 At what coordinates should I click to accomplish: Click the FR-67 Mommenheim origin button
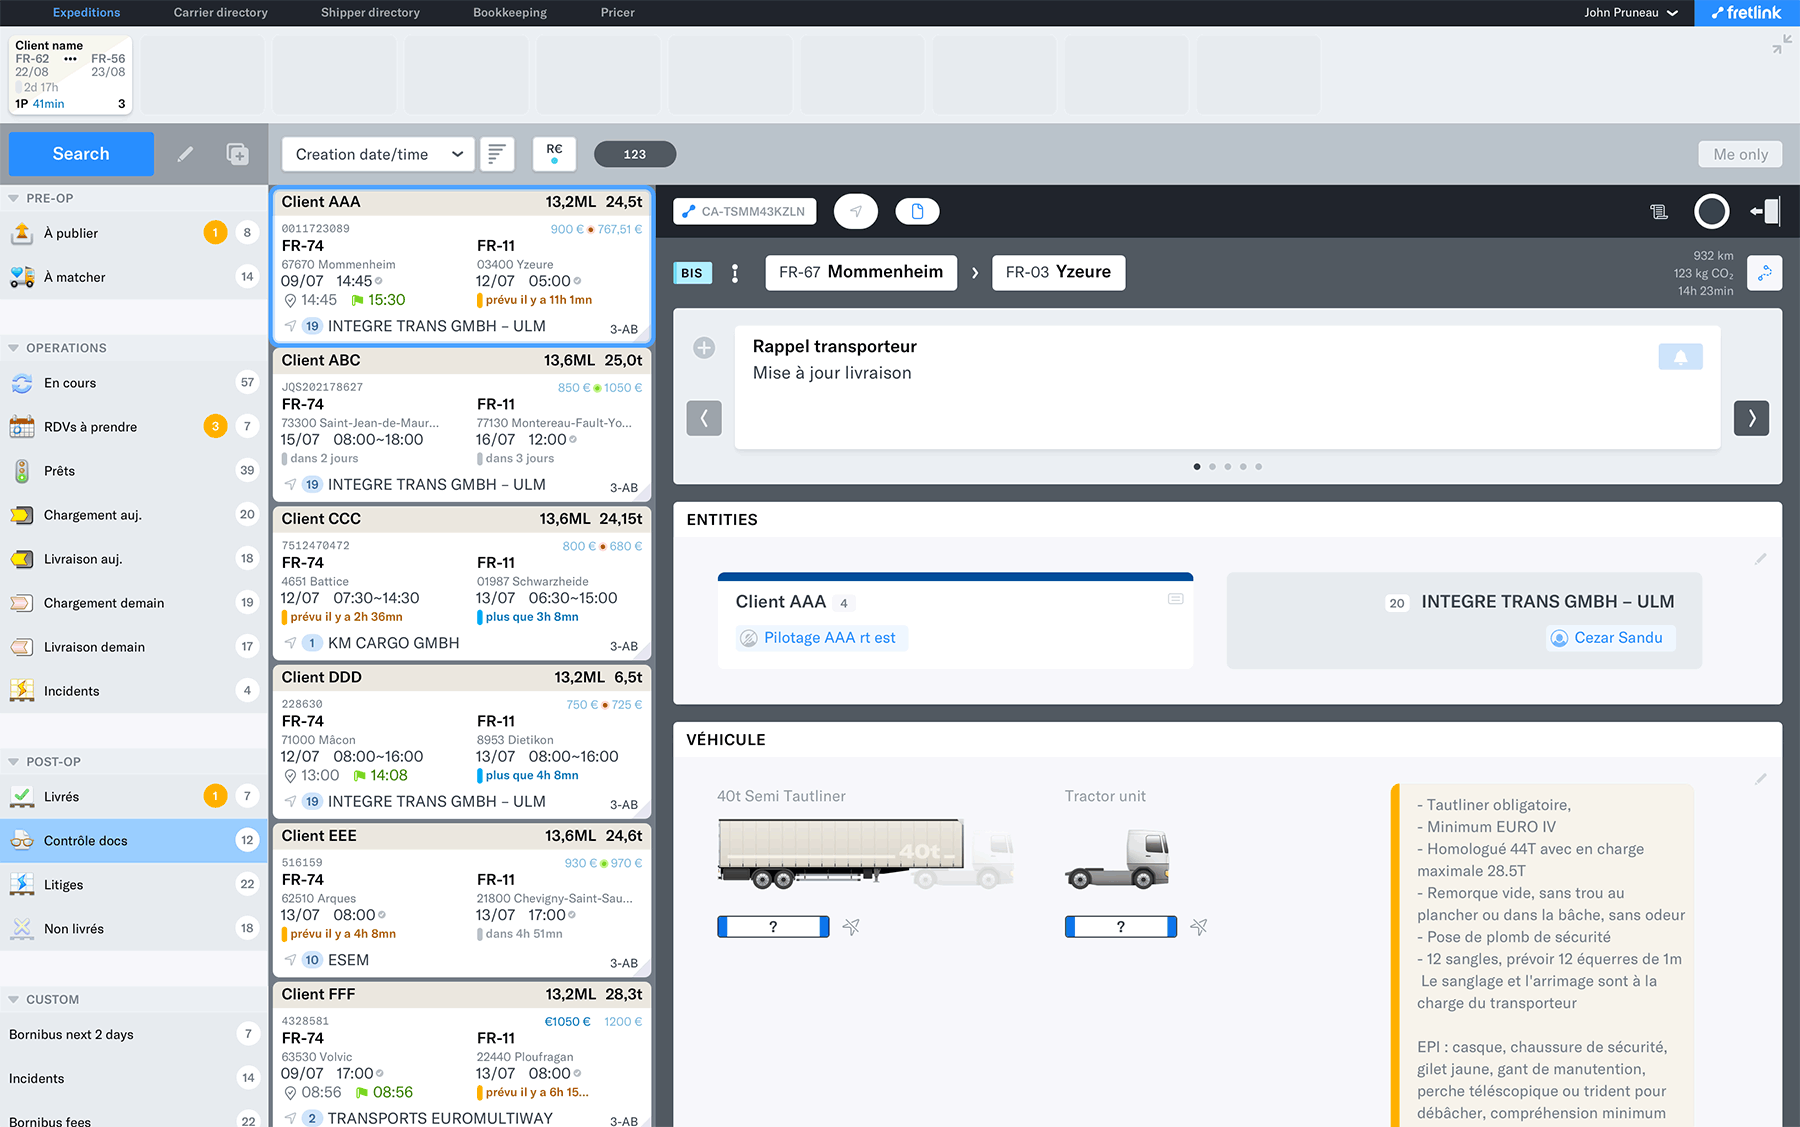pos(860,272)
